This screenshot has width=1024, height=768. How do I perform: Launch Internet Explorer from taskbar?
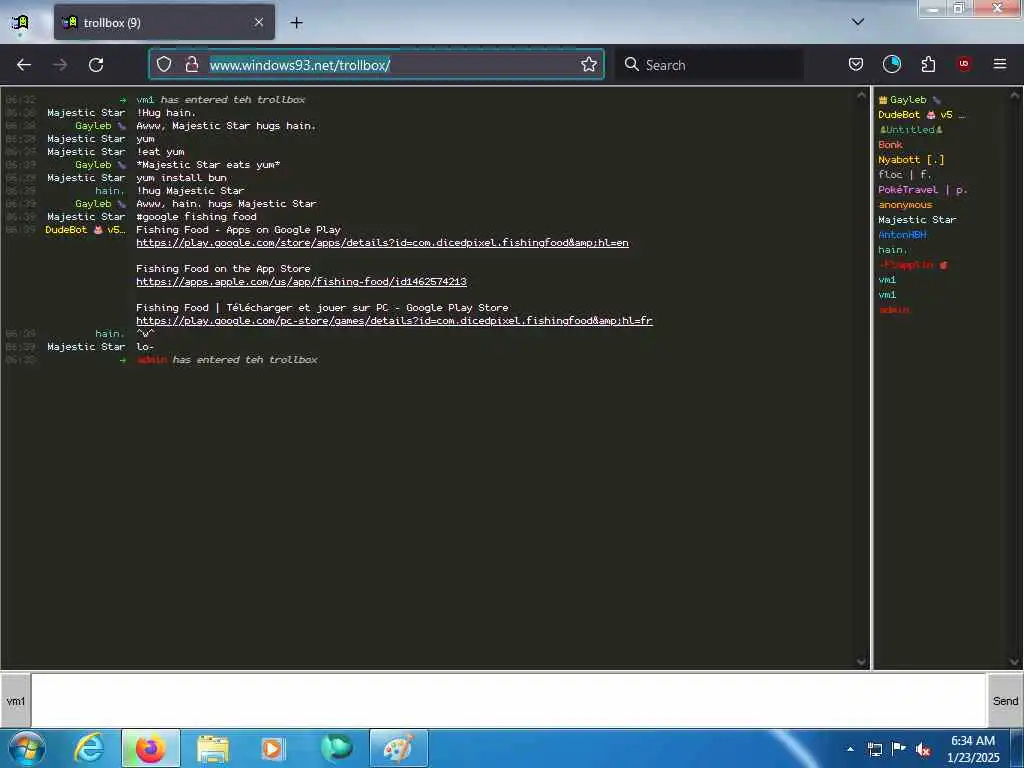89,748
